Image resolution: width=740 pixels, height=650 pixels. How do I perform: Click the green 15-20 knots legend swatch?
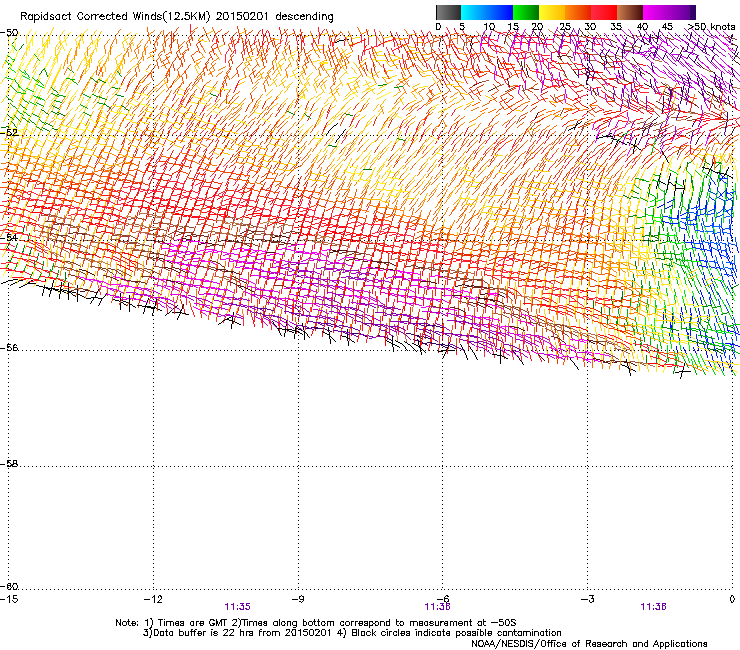click(526, 12)
